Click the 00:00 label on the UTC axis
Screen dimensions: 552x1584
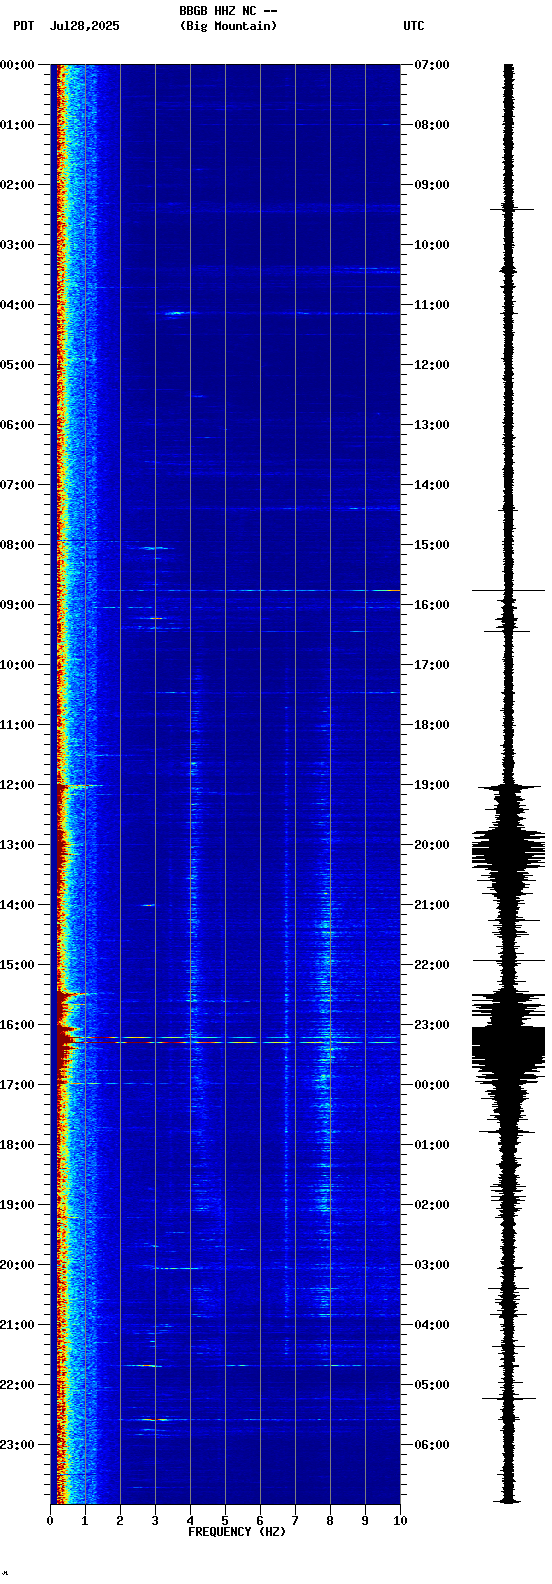click(x=432, y=1085)
